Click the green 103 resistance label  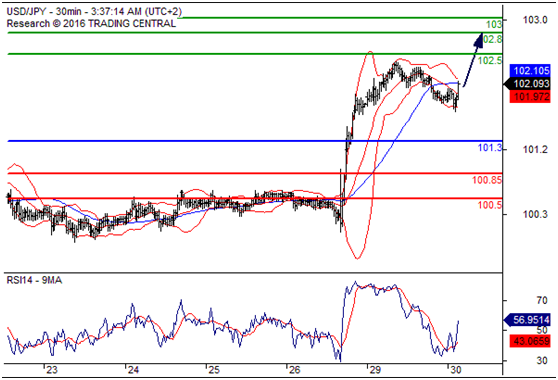(x=494, y=25)
